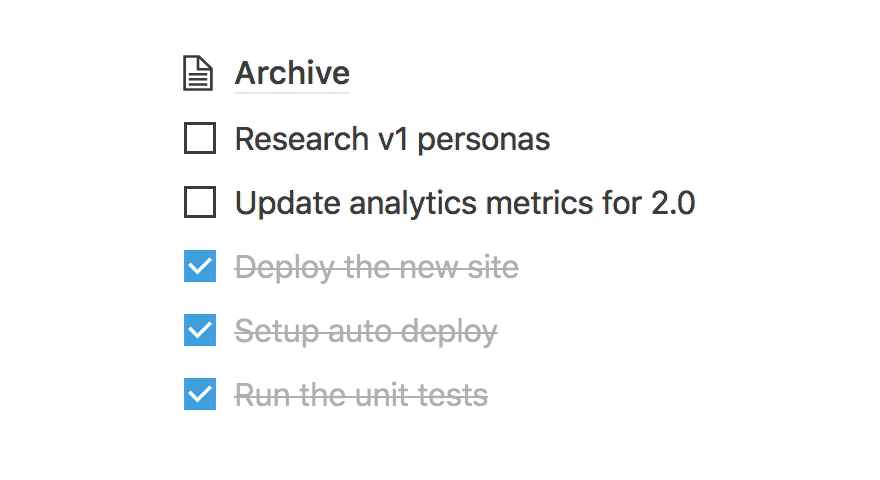The width and height of the screenshot is (880, 480).
Task: Click the struck-through Setup auto deploy text
Action: 365,330
